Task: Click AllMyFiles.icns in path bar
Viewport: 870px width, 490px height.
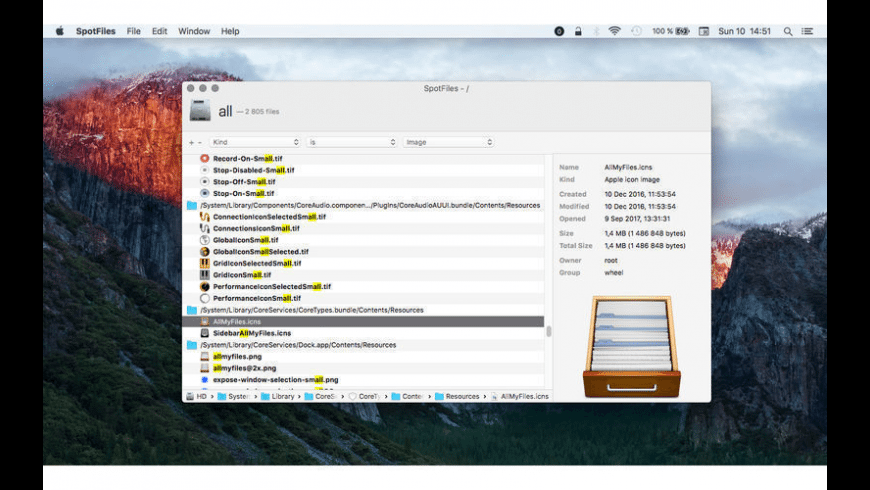Action: pyautogui.click(x=520, y=396)
